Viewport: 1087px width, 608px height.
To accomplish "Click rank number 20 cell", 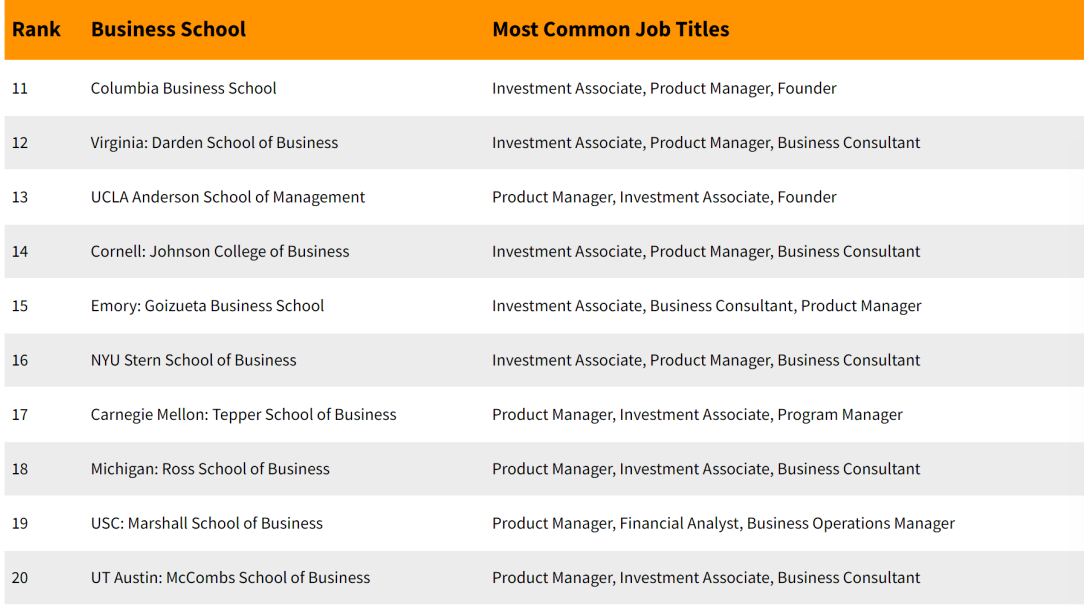I will click(20, 577).
